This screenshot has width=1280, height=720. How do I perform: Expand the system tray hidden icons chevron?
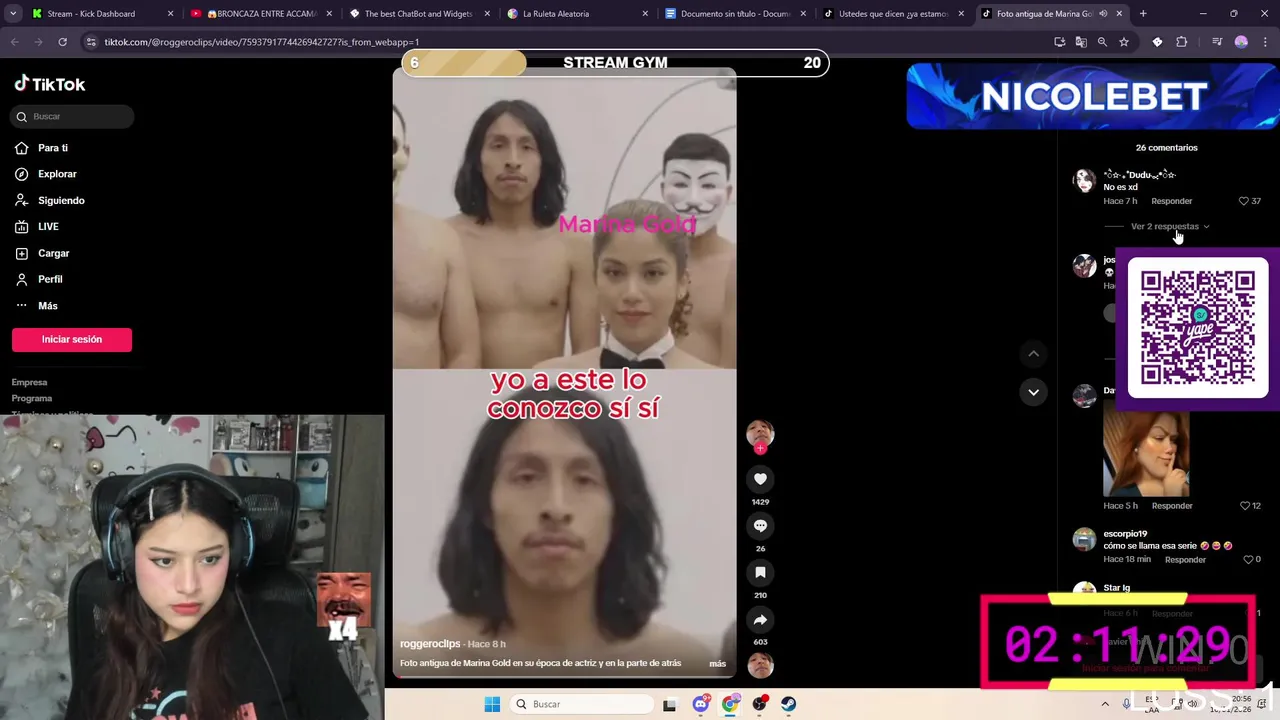[x=1103, y=704]
